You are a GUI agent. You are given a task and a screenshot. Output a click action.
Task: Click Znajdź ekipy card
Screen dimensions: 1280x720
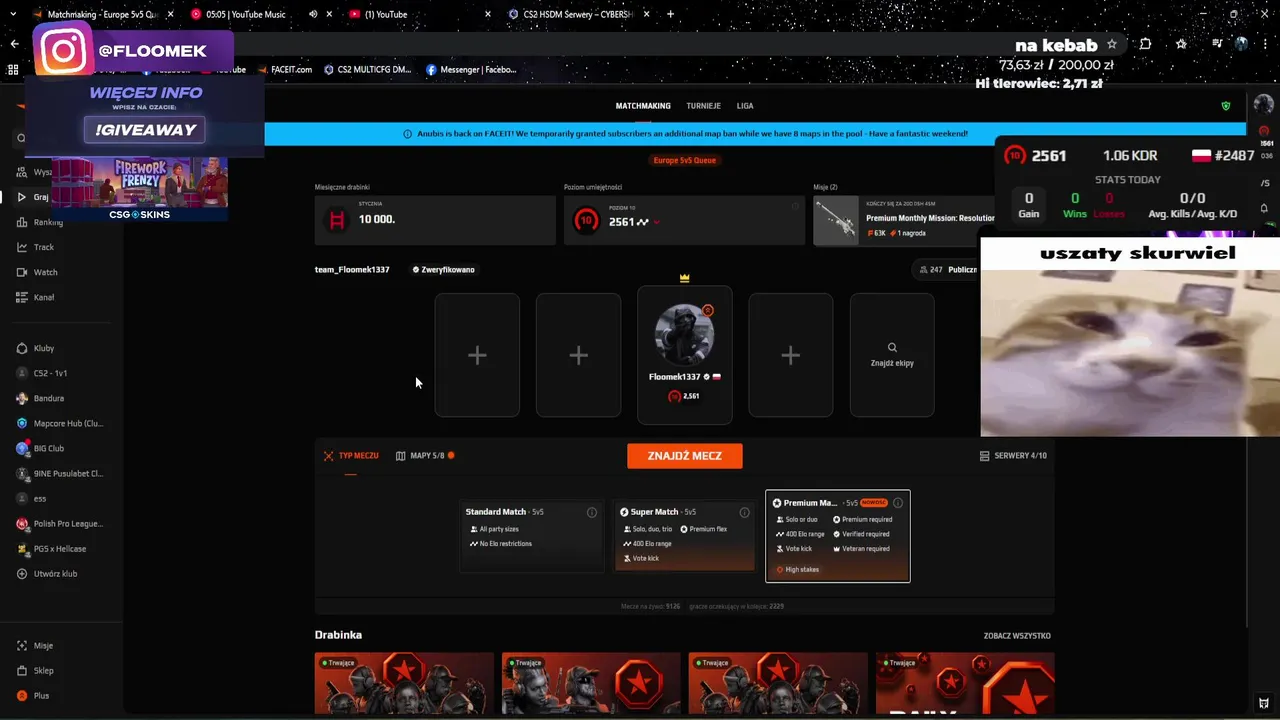click(892, 355)
